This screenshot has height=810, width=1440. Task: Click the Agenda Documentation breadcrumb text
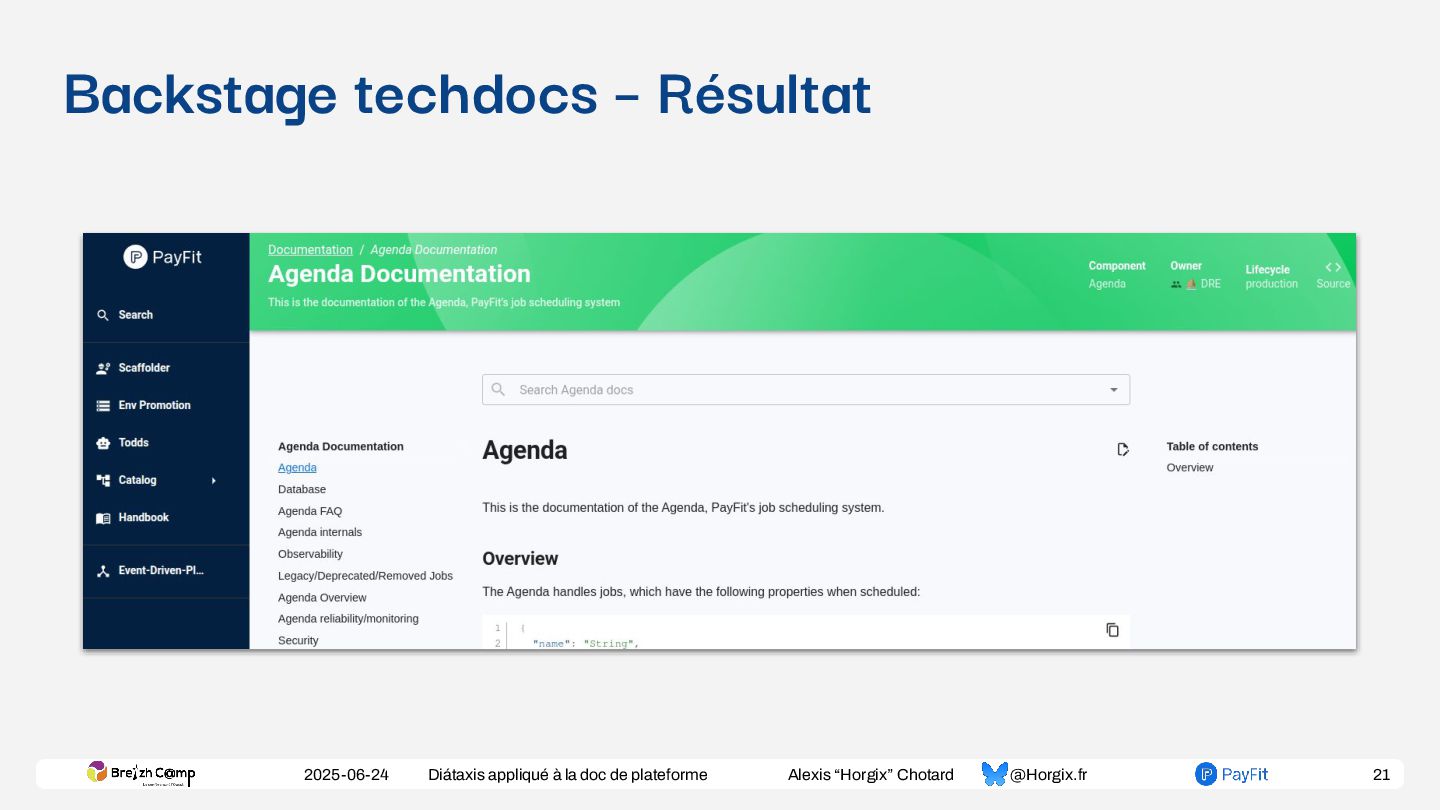click(x=433, y=250)
